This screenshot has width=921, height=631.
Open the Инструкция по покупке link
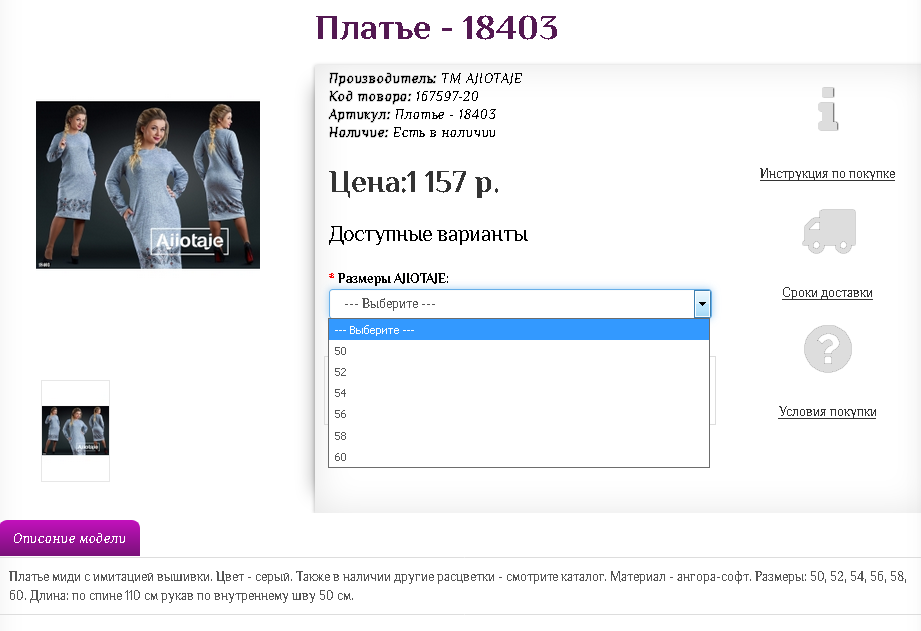tap(827, 174)
